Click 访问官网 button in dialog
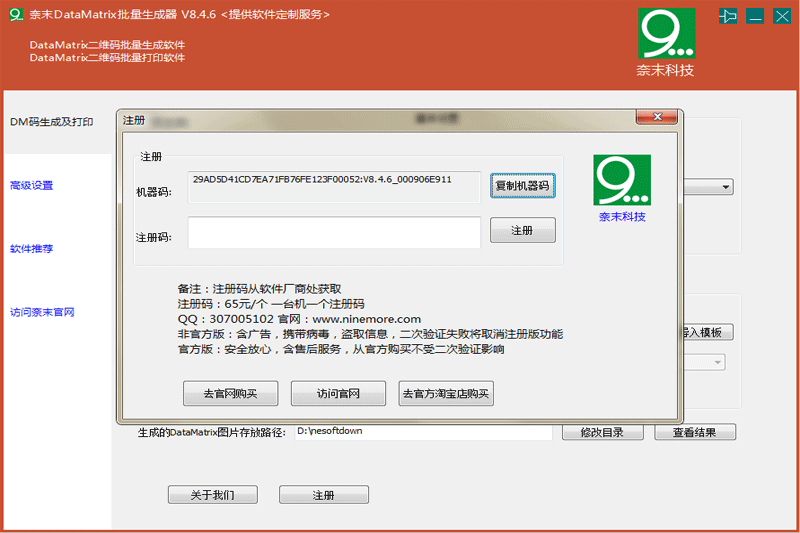800x533 pixels. (338, 393)
